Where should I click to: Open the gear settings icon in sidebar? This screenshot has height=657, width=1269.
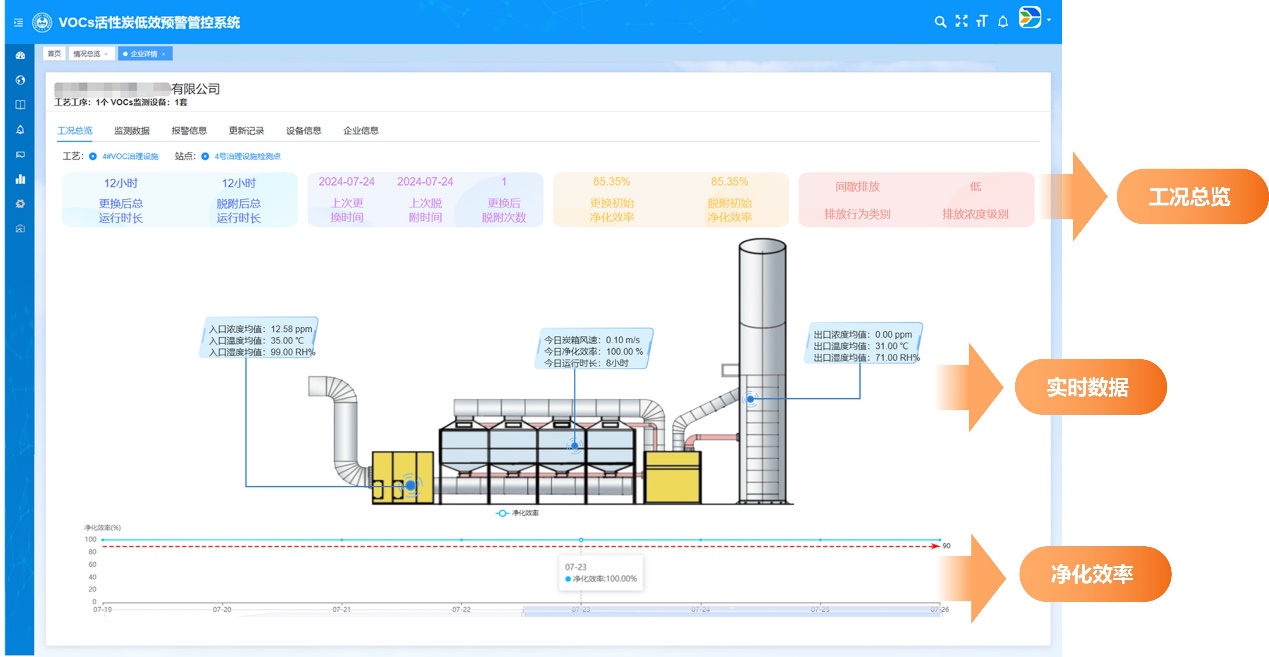click(20, 204)
